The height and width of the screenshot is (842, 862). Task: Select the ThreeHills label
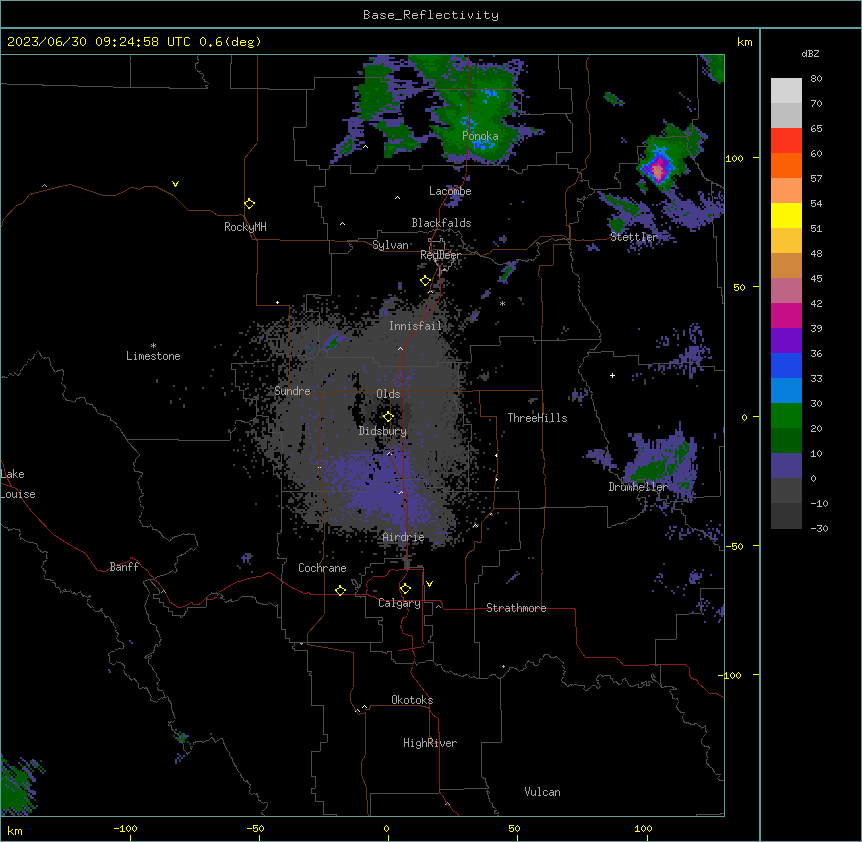(537, 418)
